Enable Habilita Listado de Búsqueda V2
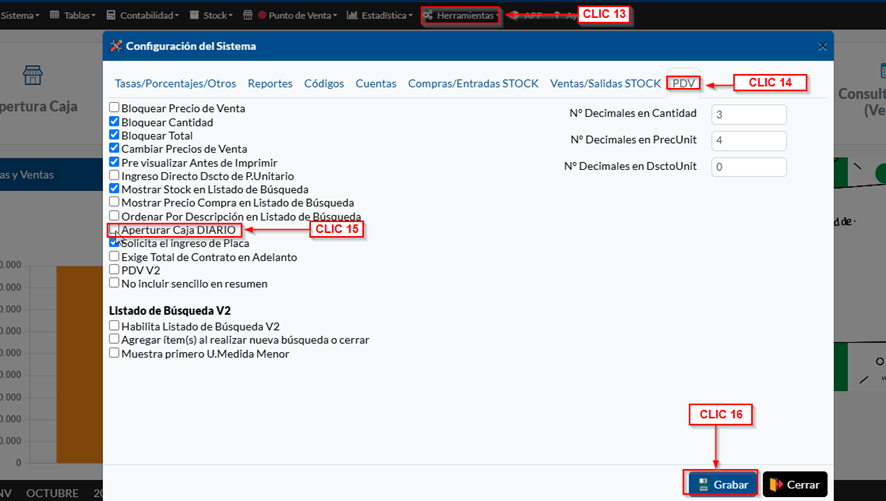 [114, 326]
